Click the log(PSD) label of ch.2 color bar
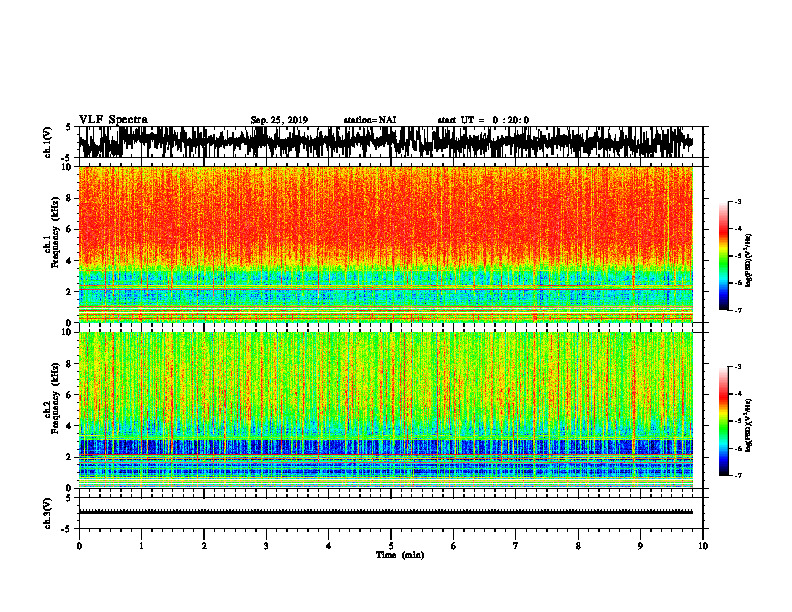 pos(749,425)
